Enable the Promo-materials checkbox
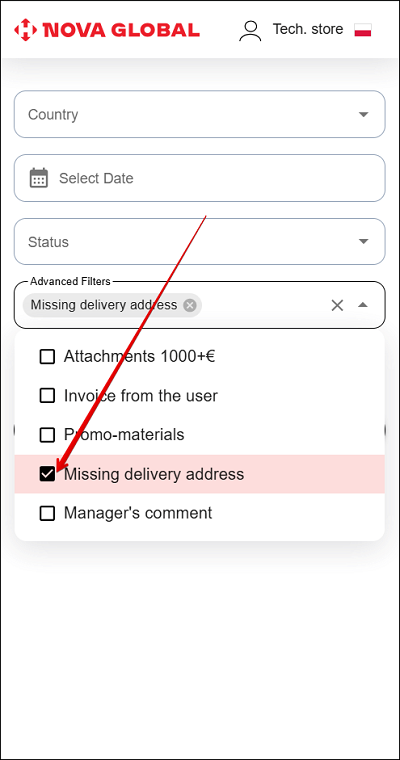The height and width of the screenshot is (760, 400). [47, 435]
